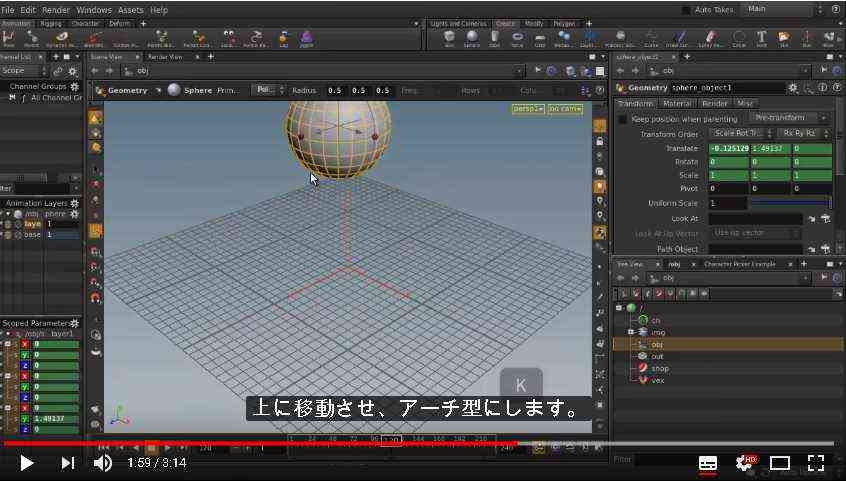Open the Polygon primitive type dropdown

click(268, 90)
